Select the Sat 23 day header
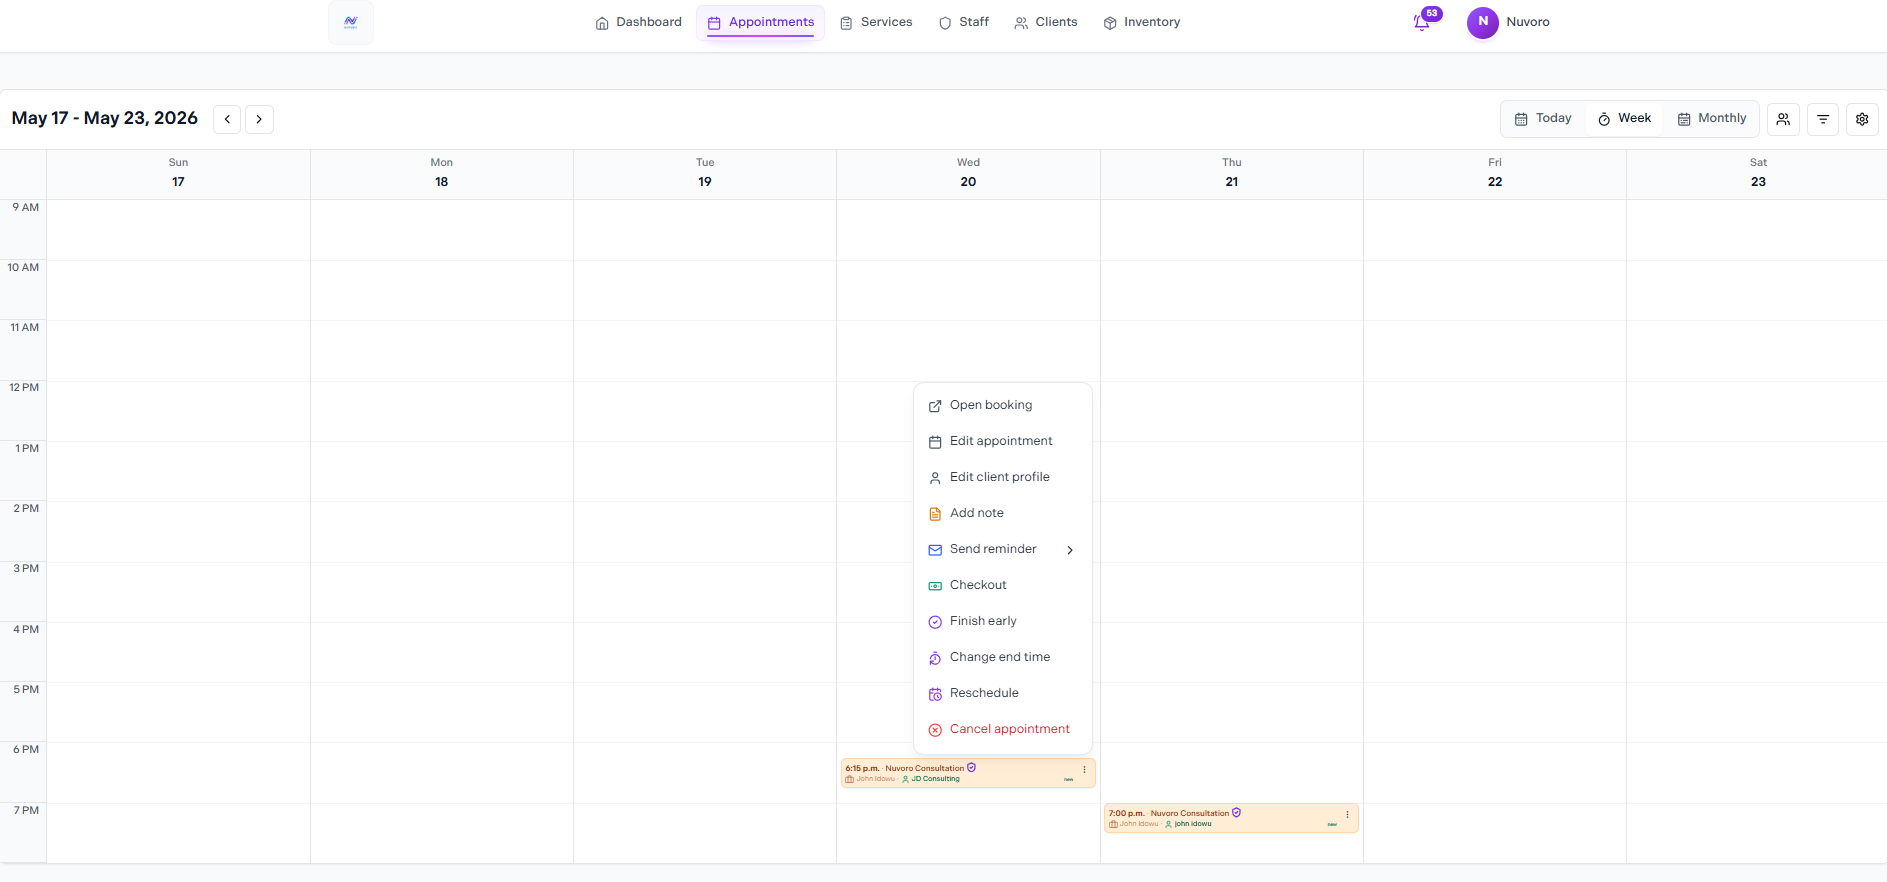 pyautogui.click(x=1758, y=173)
